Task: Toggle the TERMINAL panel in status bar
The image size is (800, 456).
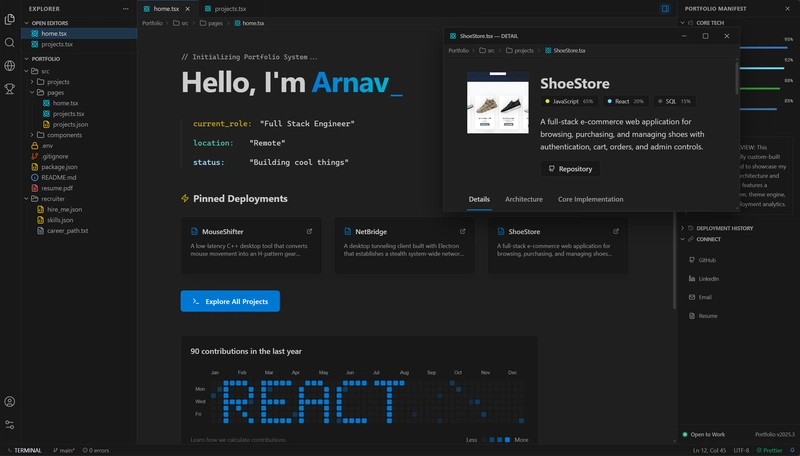Action: (x=23, y=450)
